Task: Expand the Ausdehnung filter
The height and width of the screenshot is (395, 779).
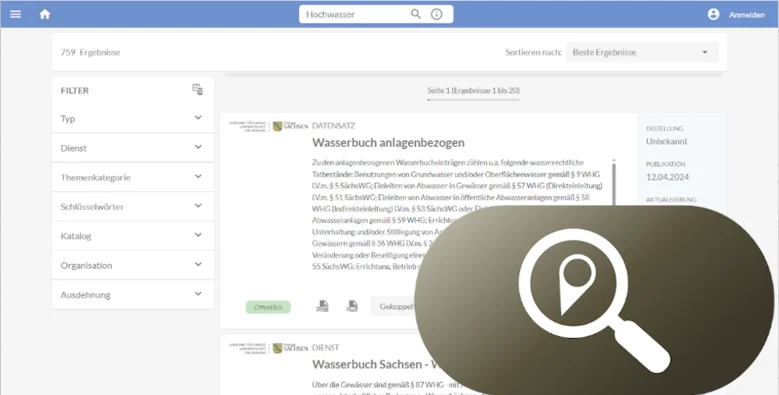Action: point(133,294)
